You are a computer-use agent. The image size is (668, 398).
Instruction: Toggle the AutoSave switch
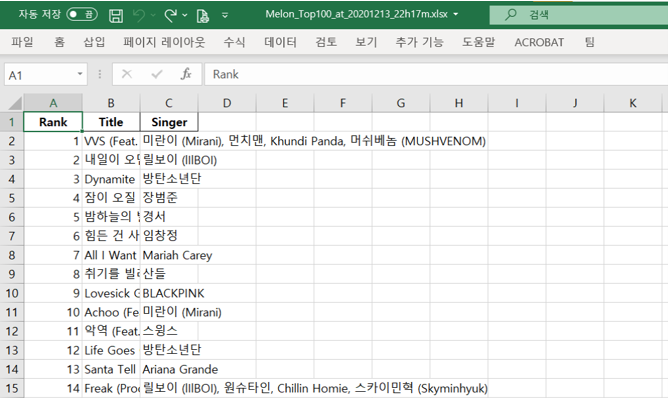tap(82, 15)
